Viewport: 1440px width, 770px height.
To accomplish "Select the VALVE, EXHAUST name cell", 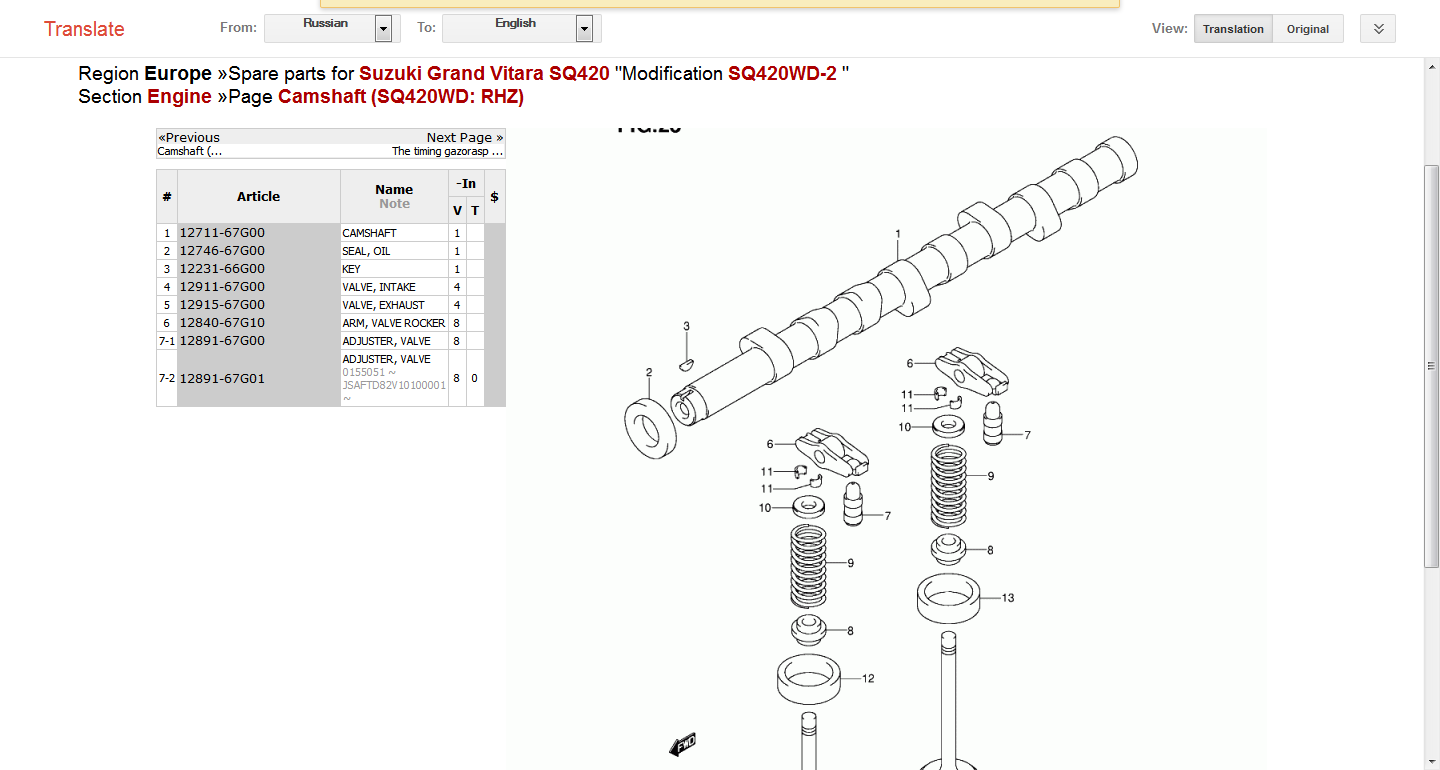I will (x=394, y=305).
